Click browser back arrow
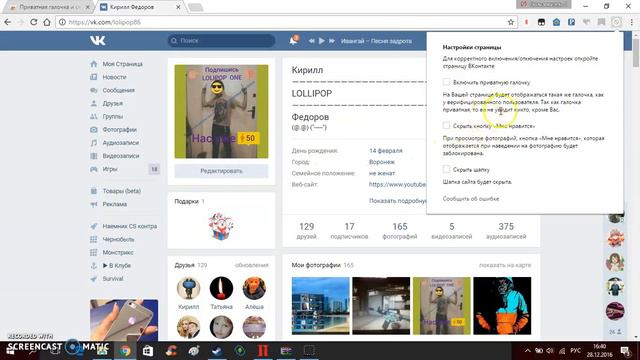 pyautogui.click(x=8, y=22)
